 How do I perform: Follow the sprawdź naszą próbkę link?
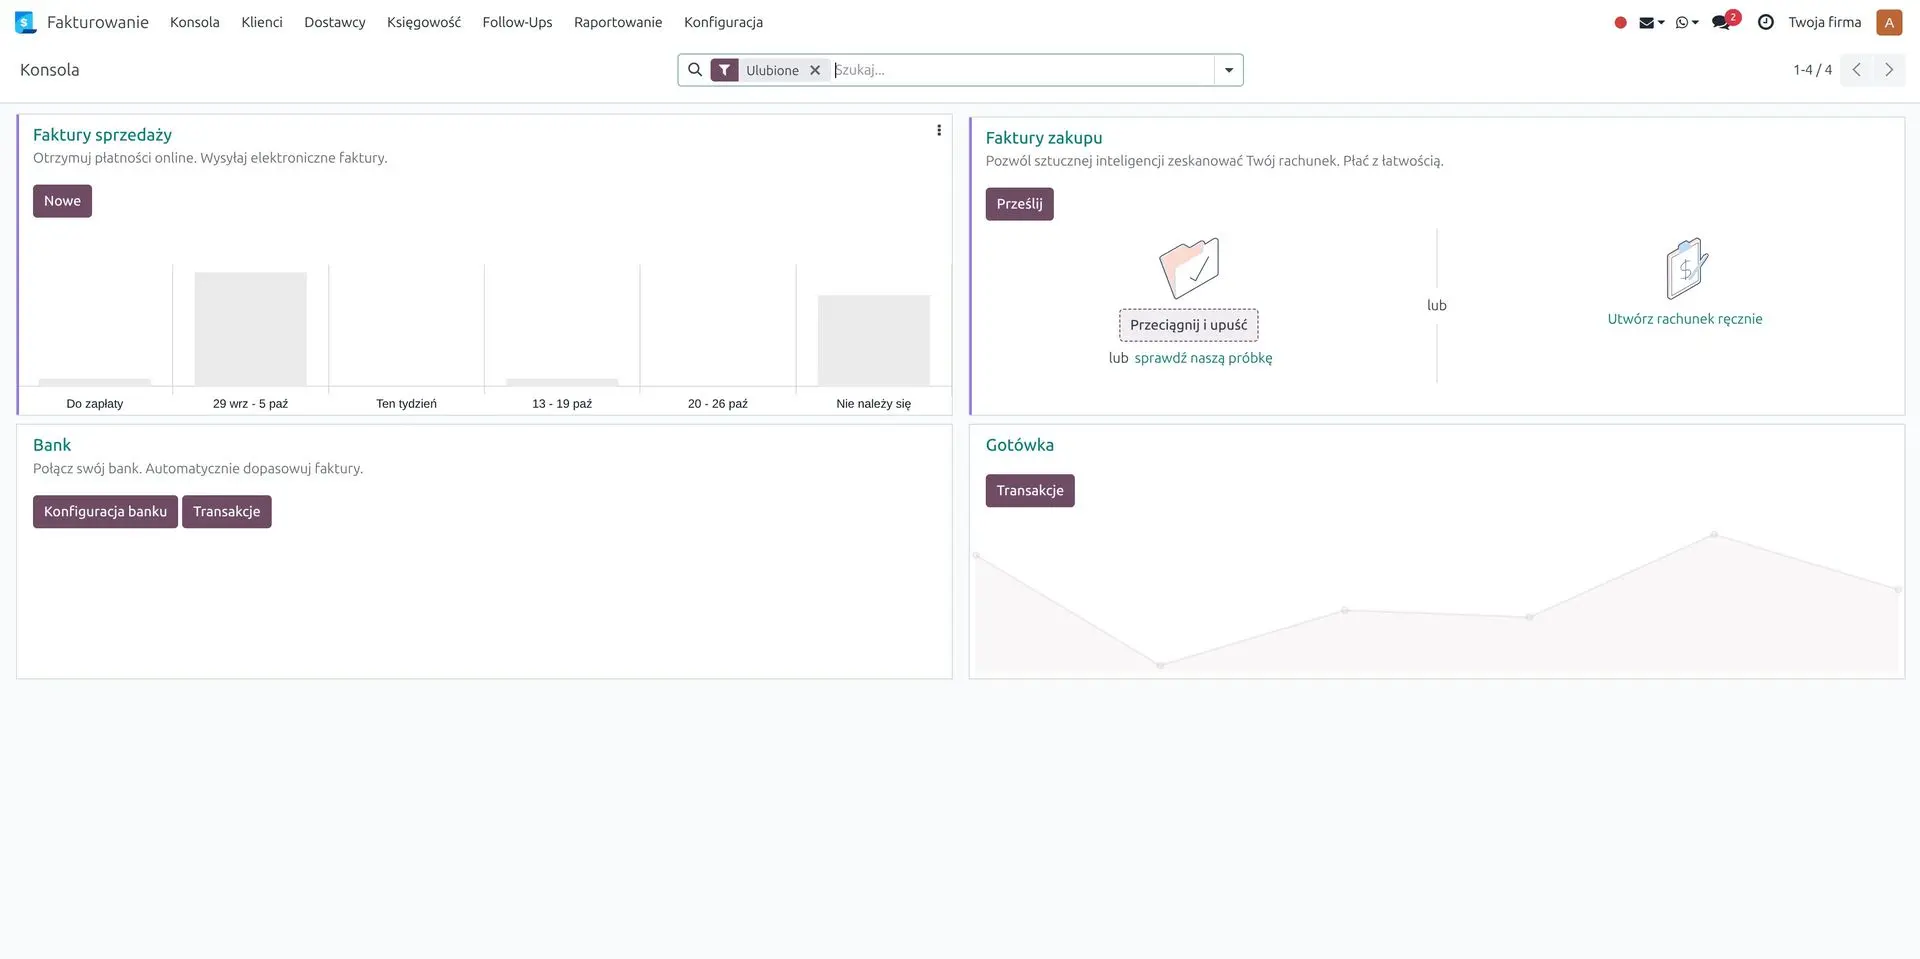click(x=1203, y=358)
